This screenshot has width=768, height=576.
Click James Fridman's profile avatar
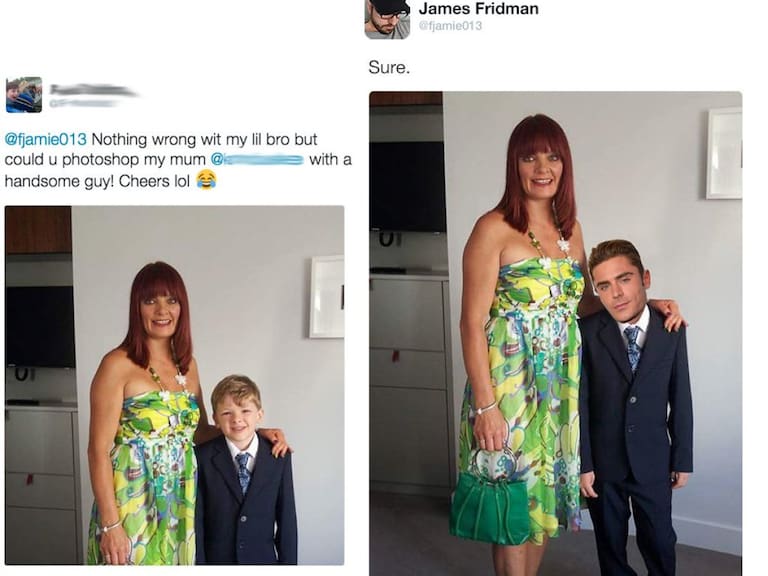pyautogui.click(x=387, y=19)
